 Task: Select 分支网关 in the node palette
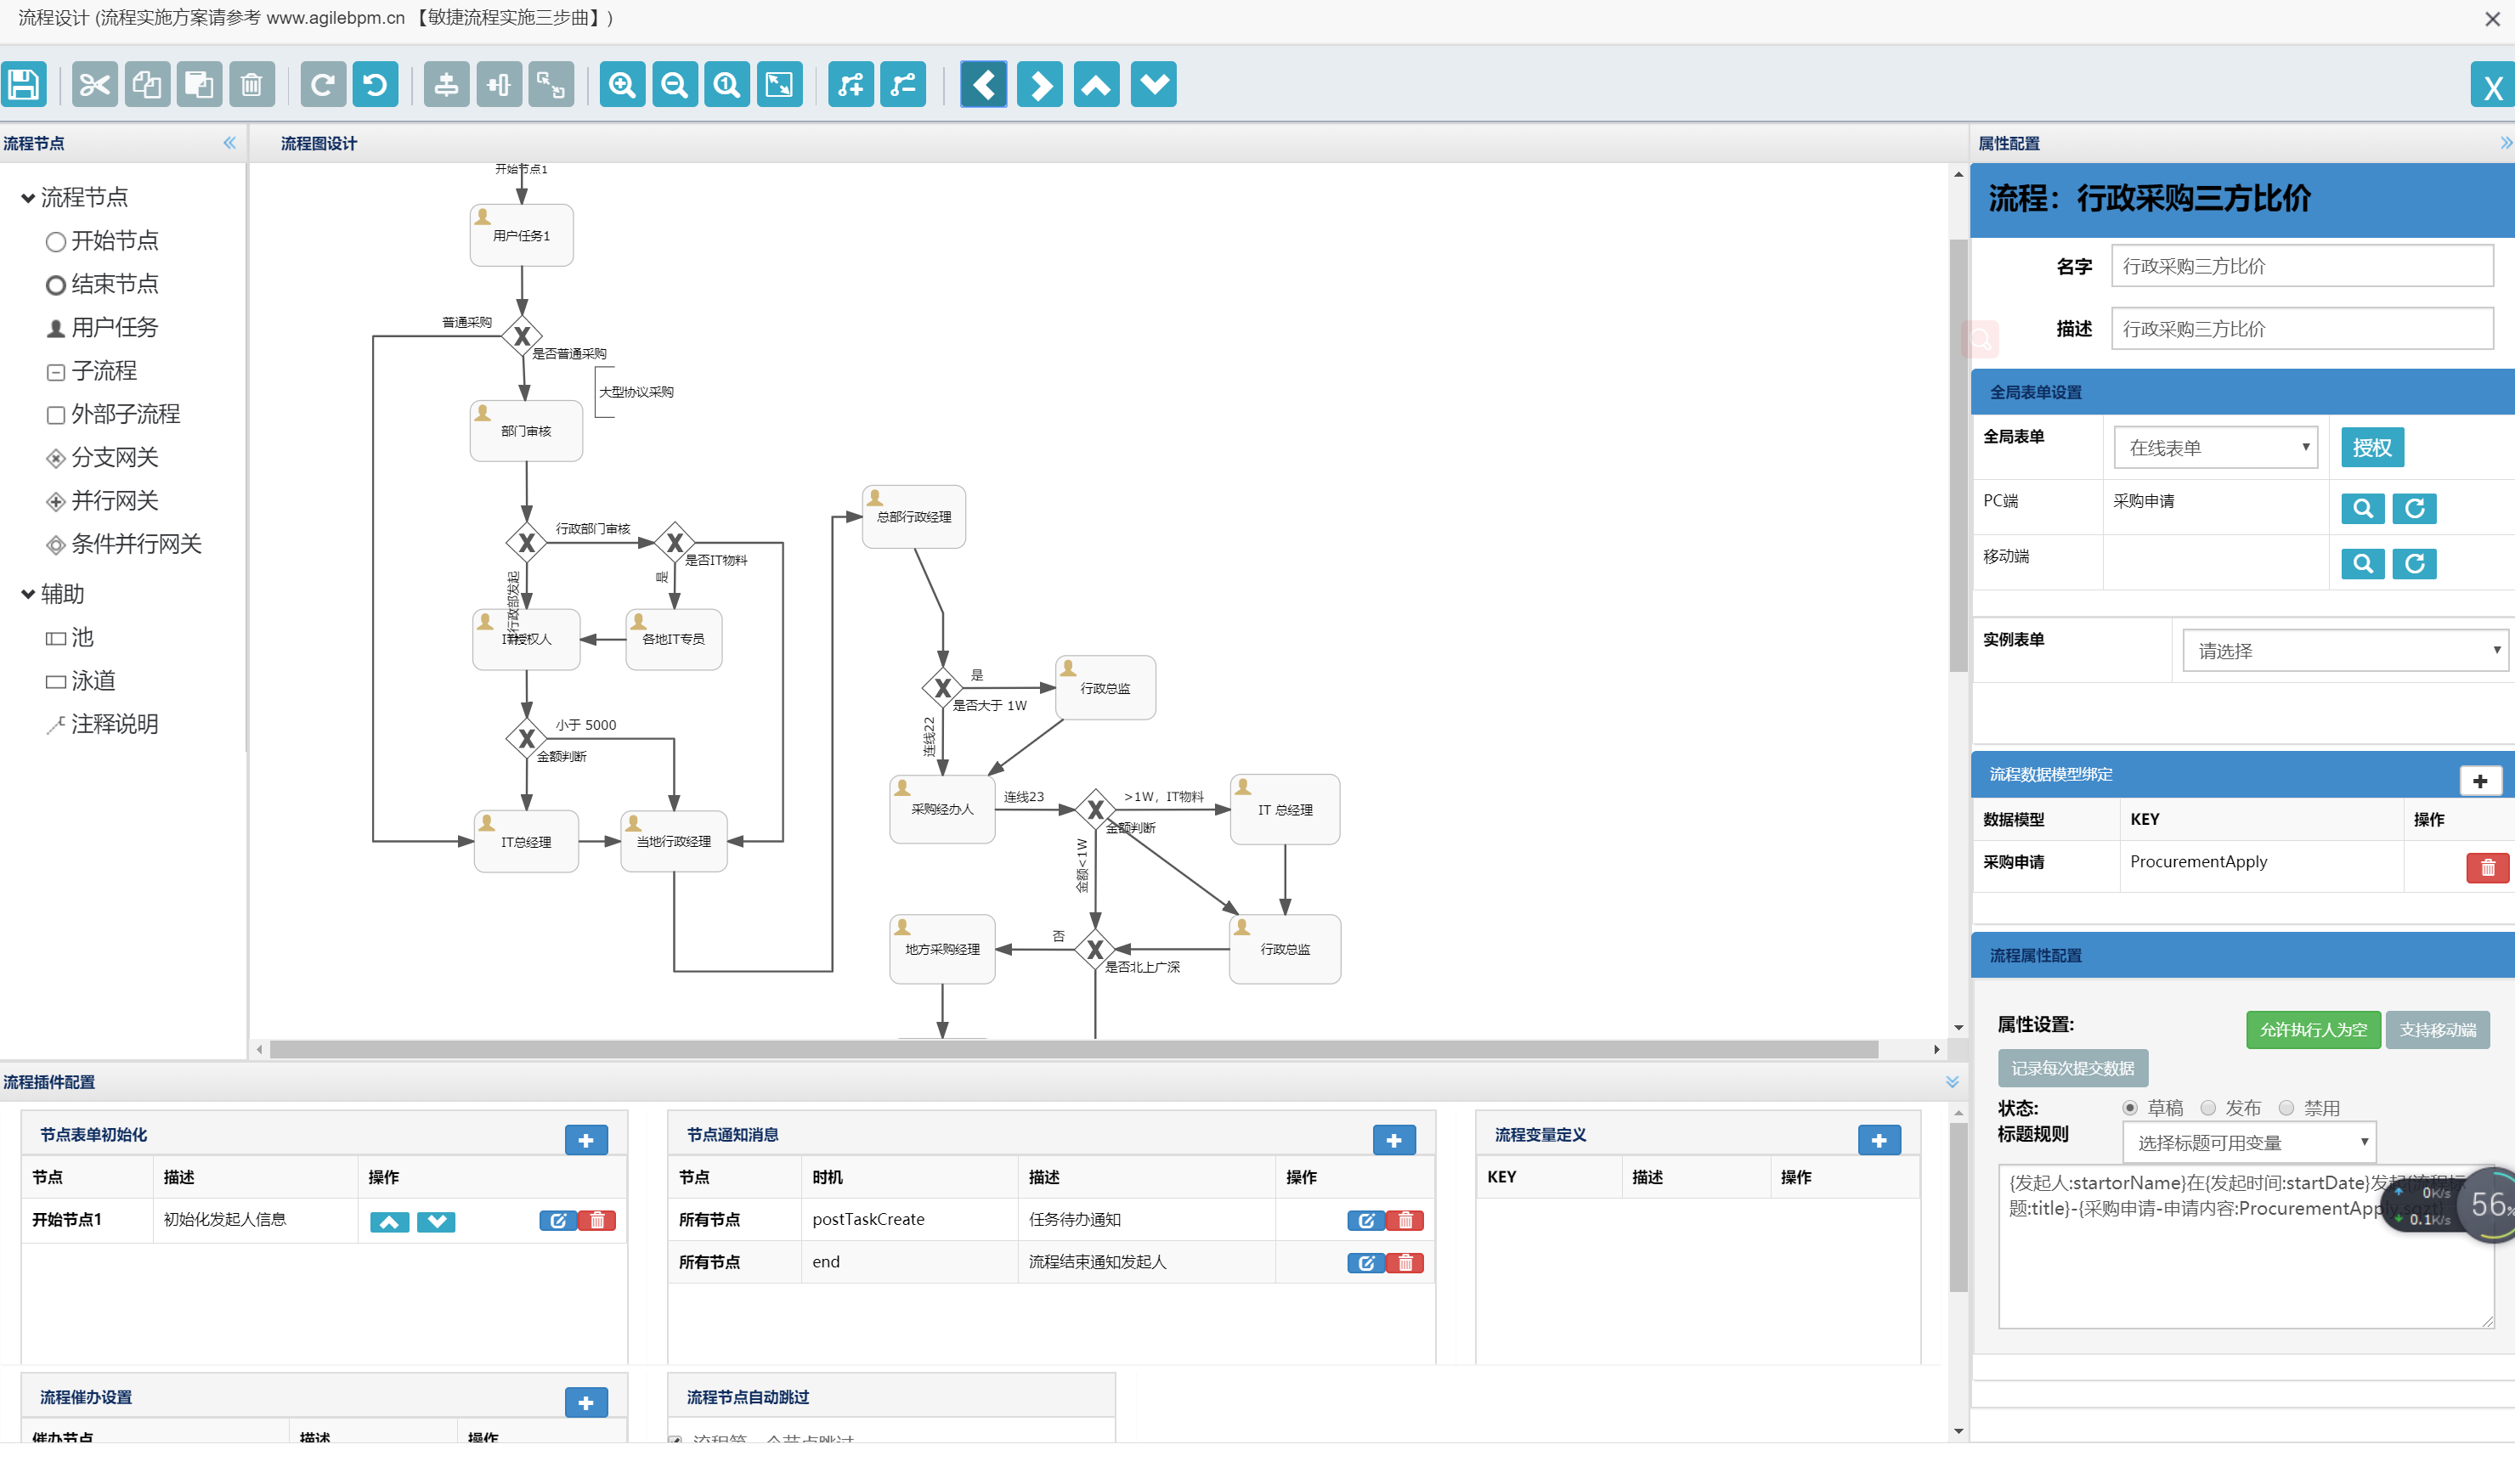[x=102, y=458]
